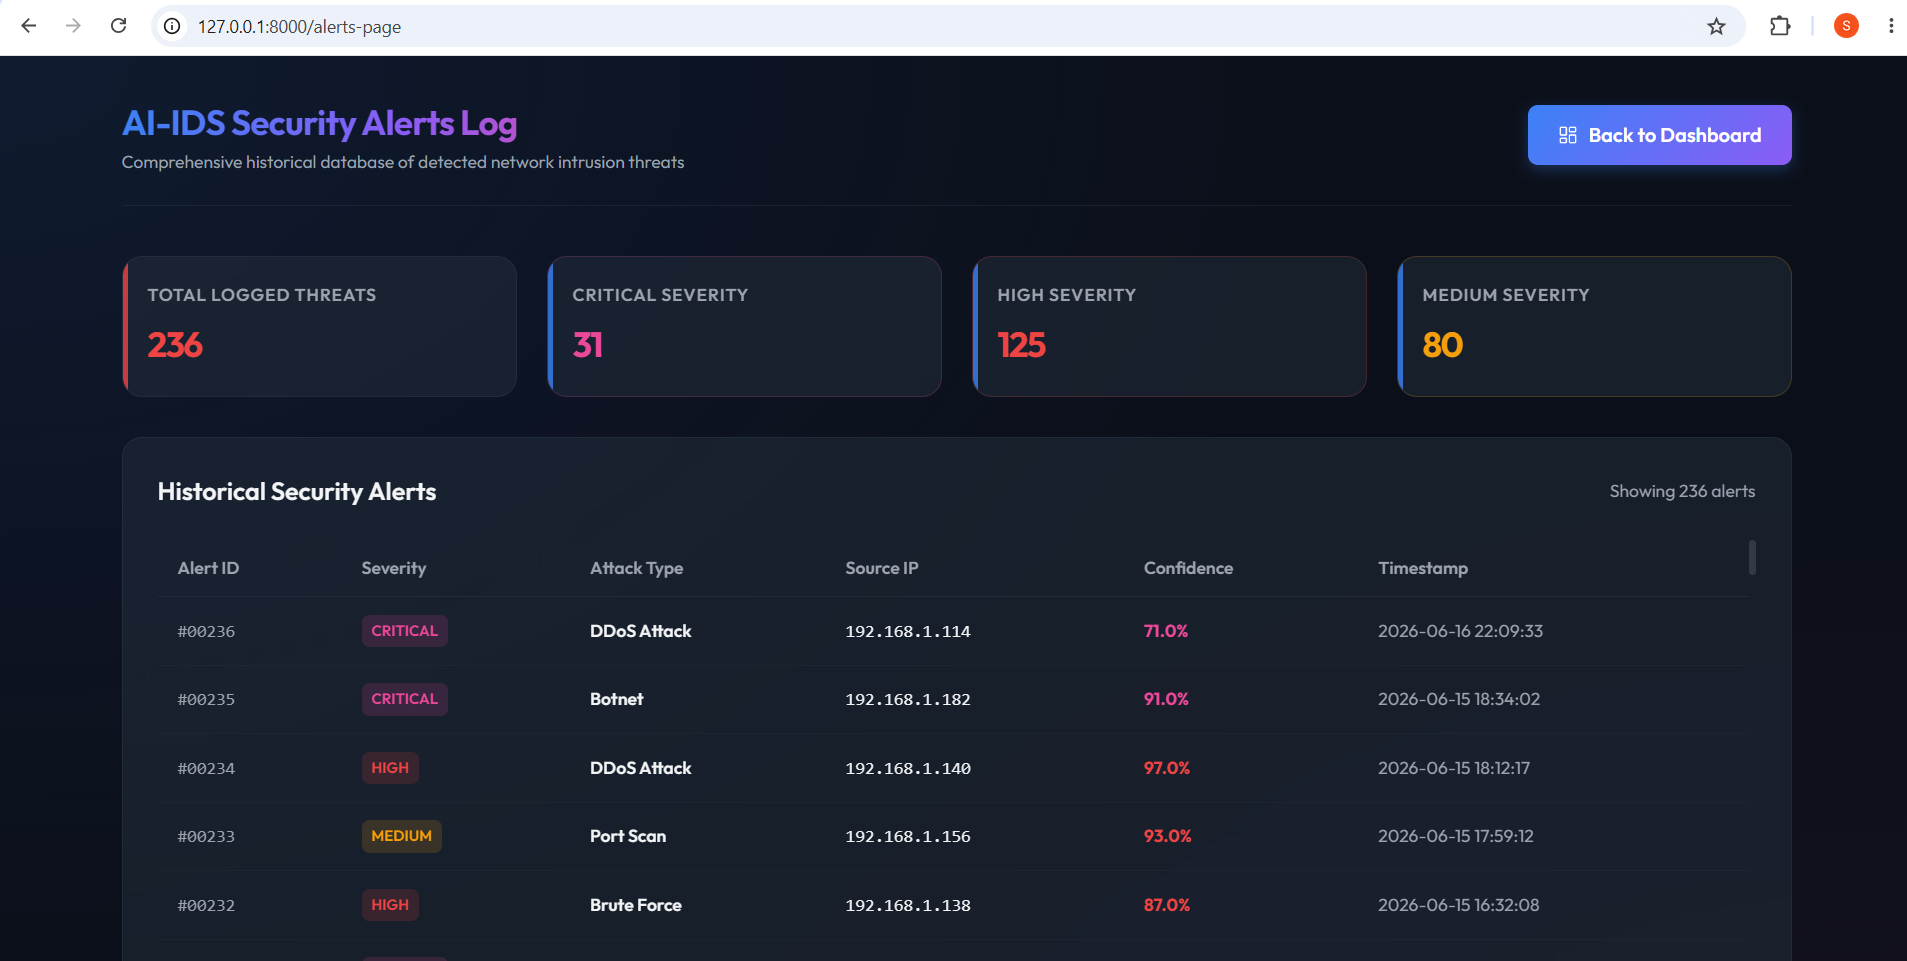The image size is (1907, 961).
Task: Click the Alert ID column header
Action: coord(208,568)
